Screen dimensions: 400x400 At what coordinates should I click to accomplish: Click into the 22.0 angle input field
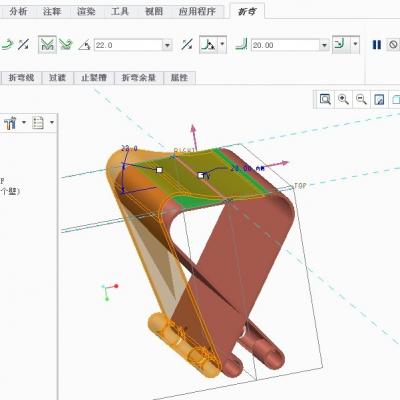tap(129, 45)
